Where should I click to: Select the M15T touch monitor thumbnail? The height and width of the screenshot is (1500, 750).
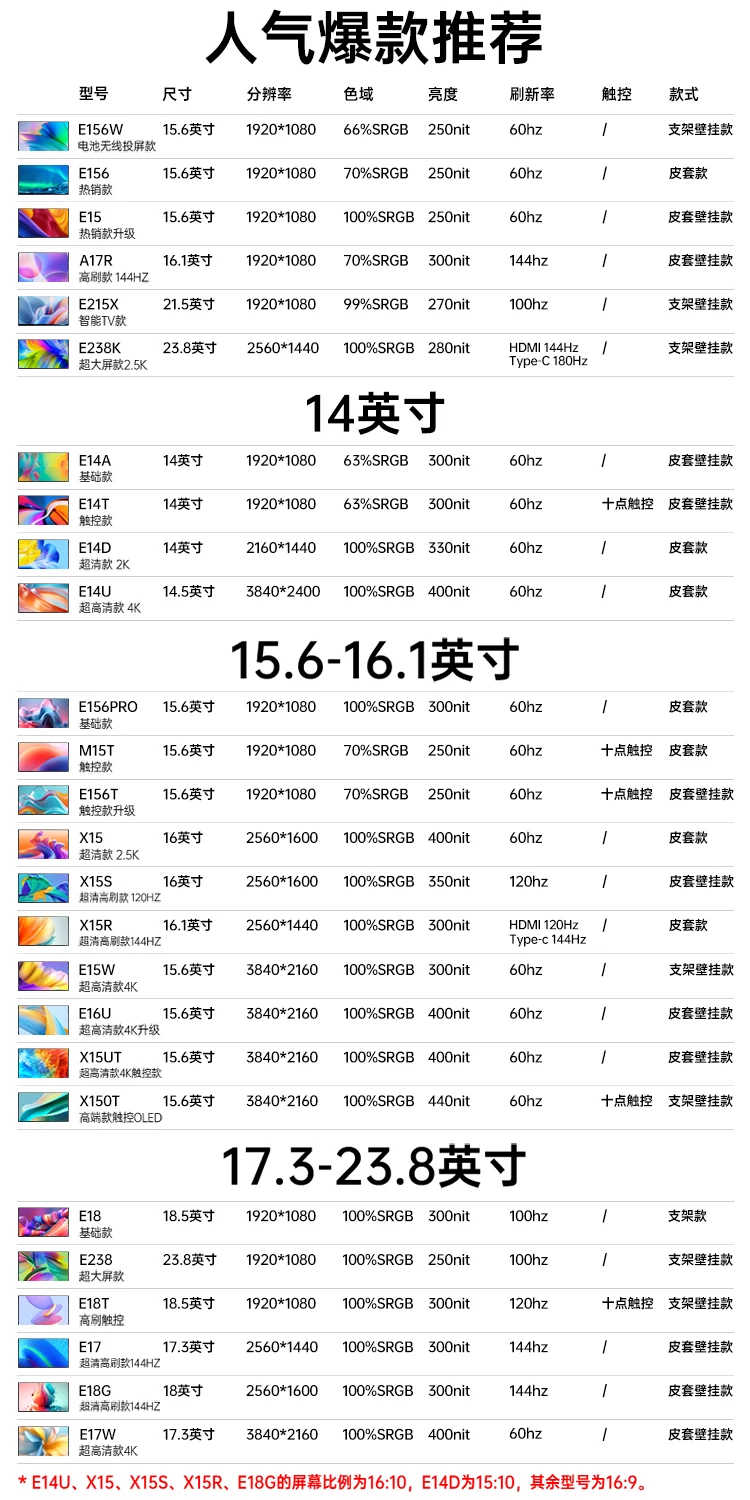tap(43, 757)
